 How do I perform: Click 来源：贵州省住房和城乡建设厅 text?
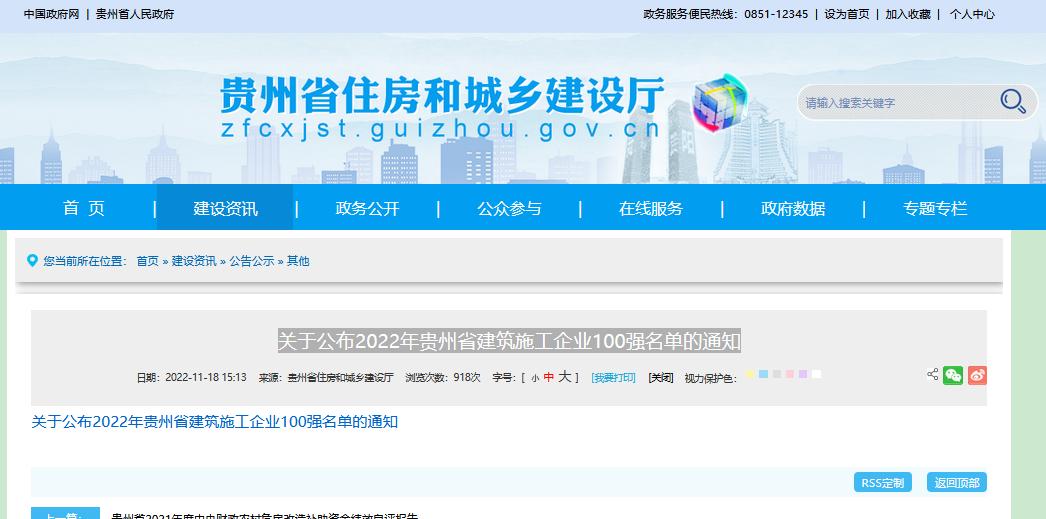pos(326,378)
